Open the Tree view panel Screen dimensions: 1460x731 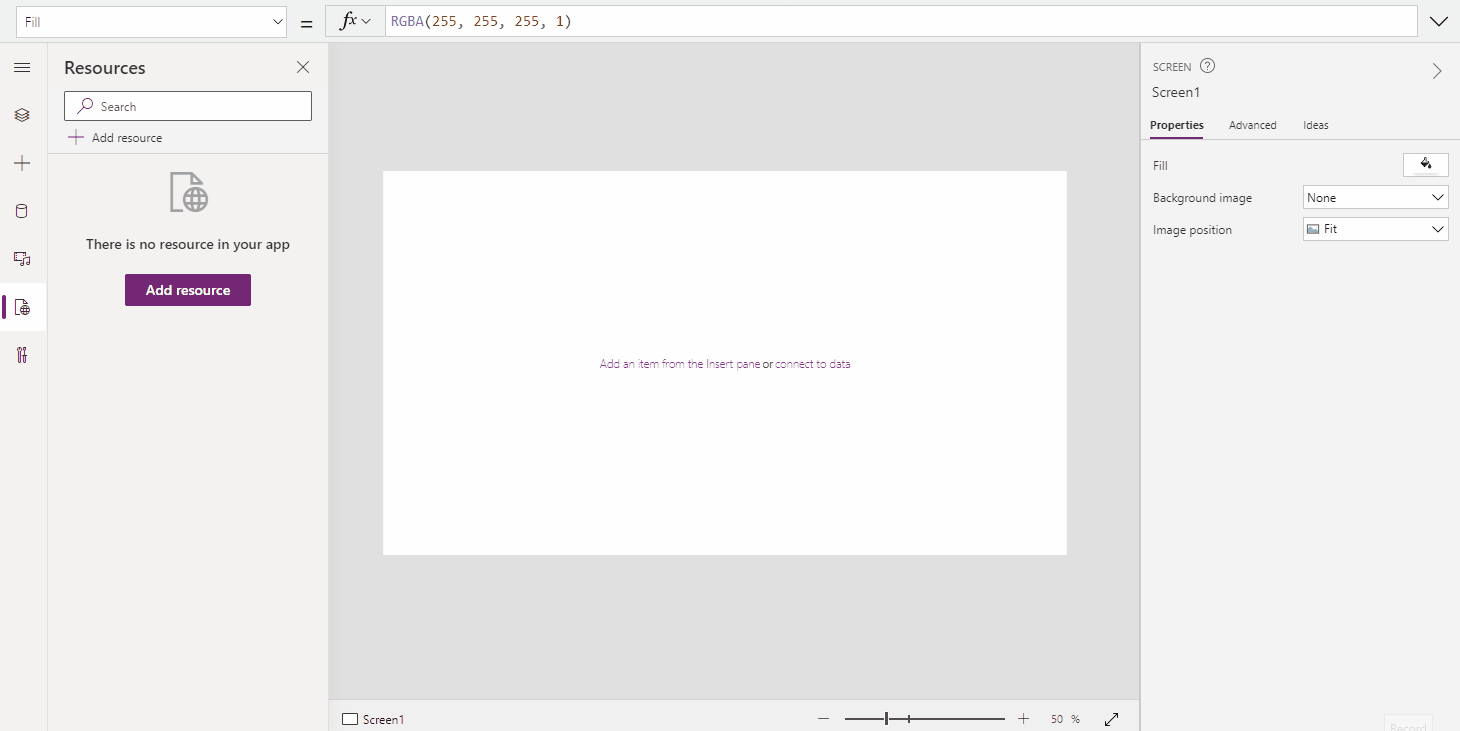click(x=22, y=115)
